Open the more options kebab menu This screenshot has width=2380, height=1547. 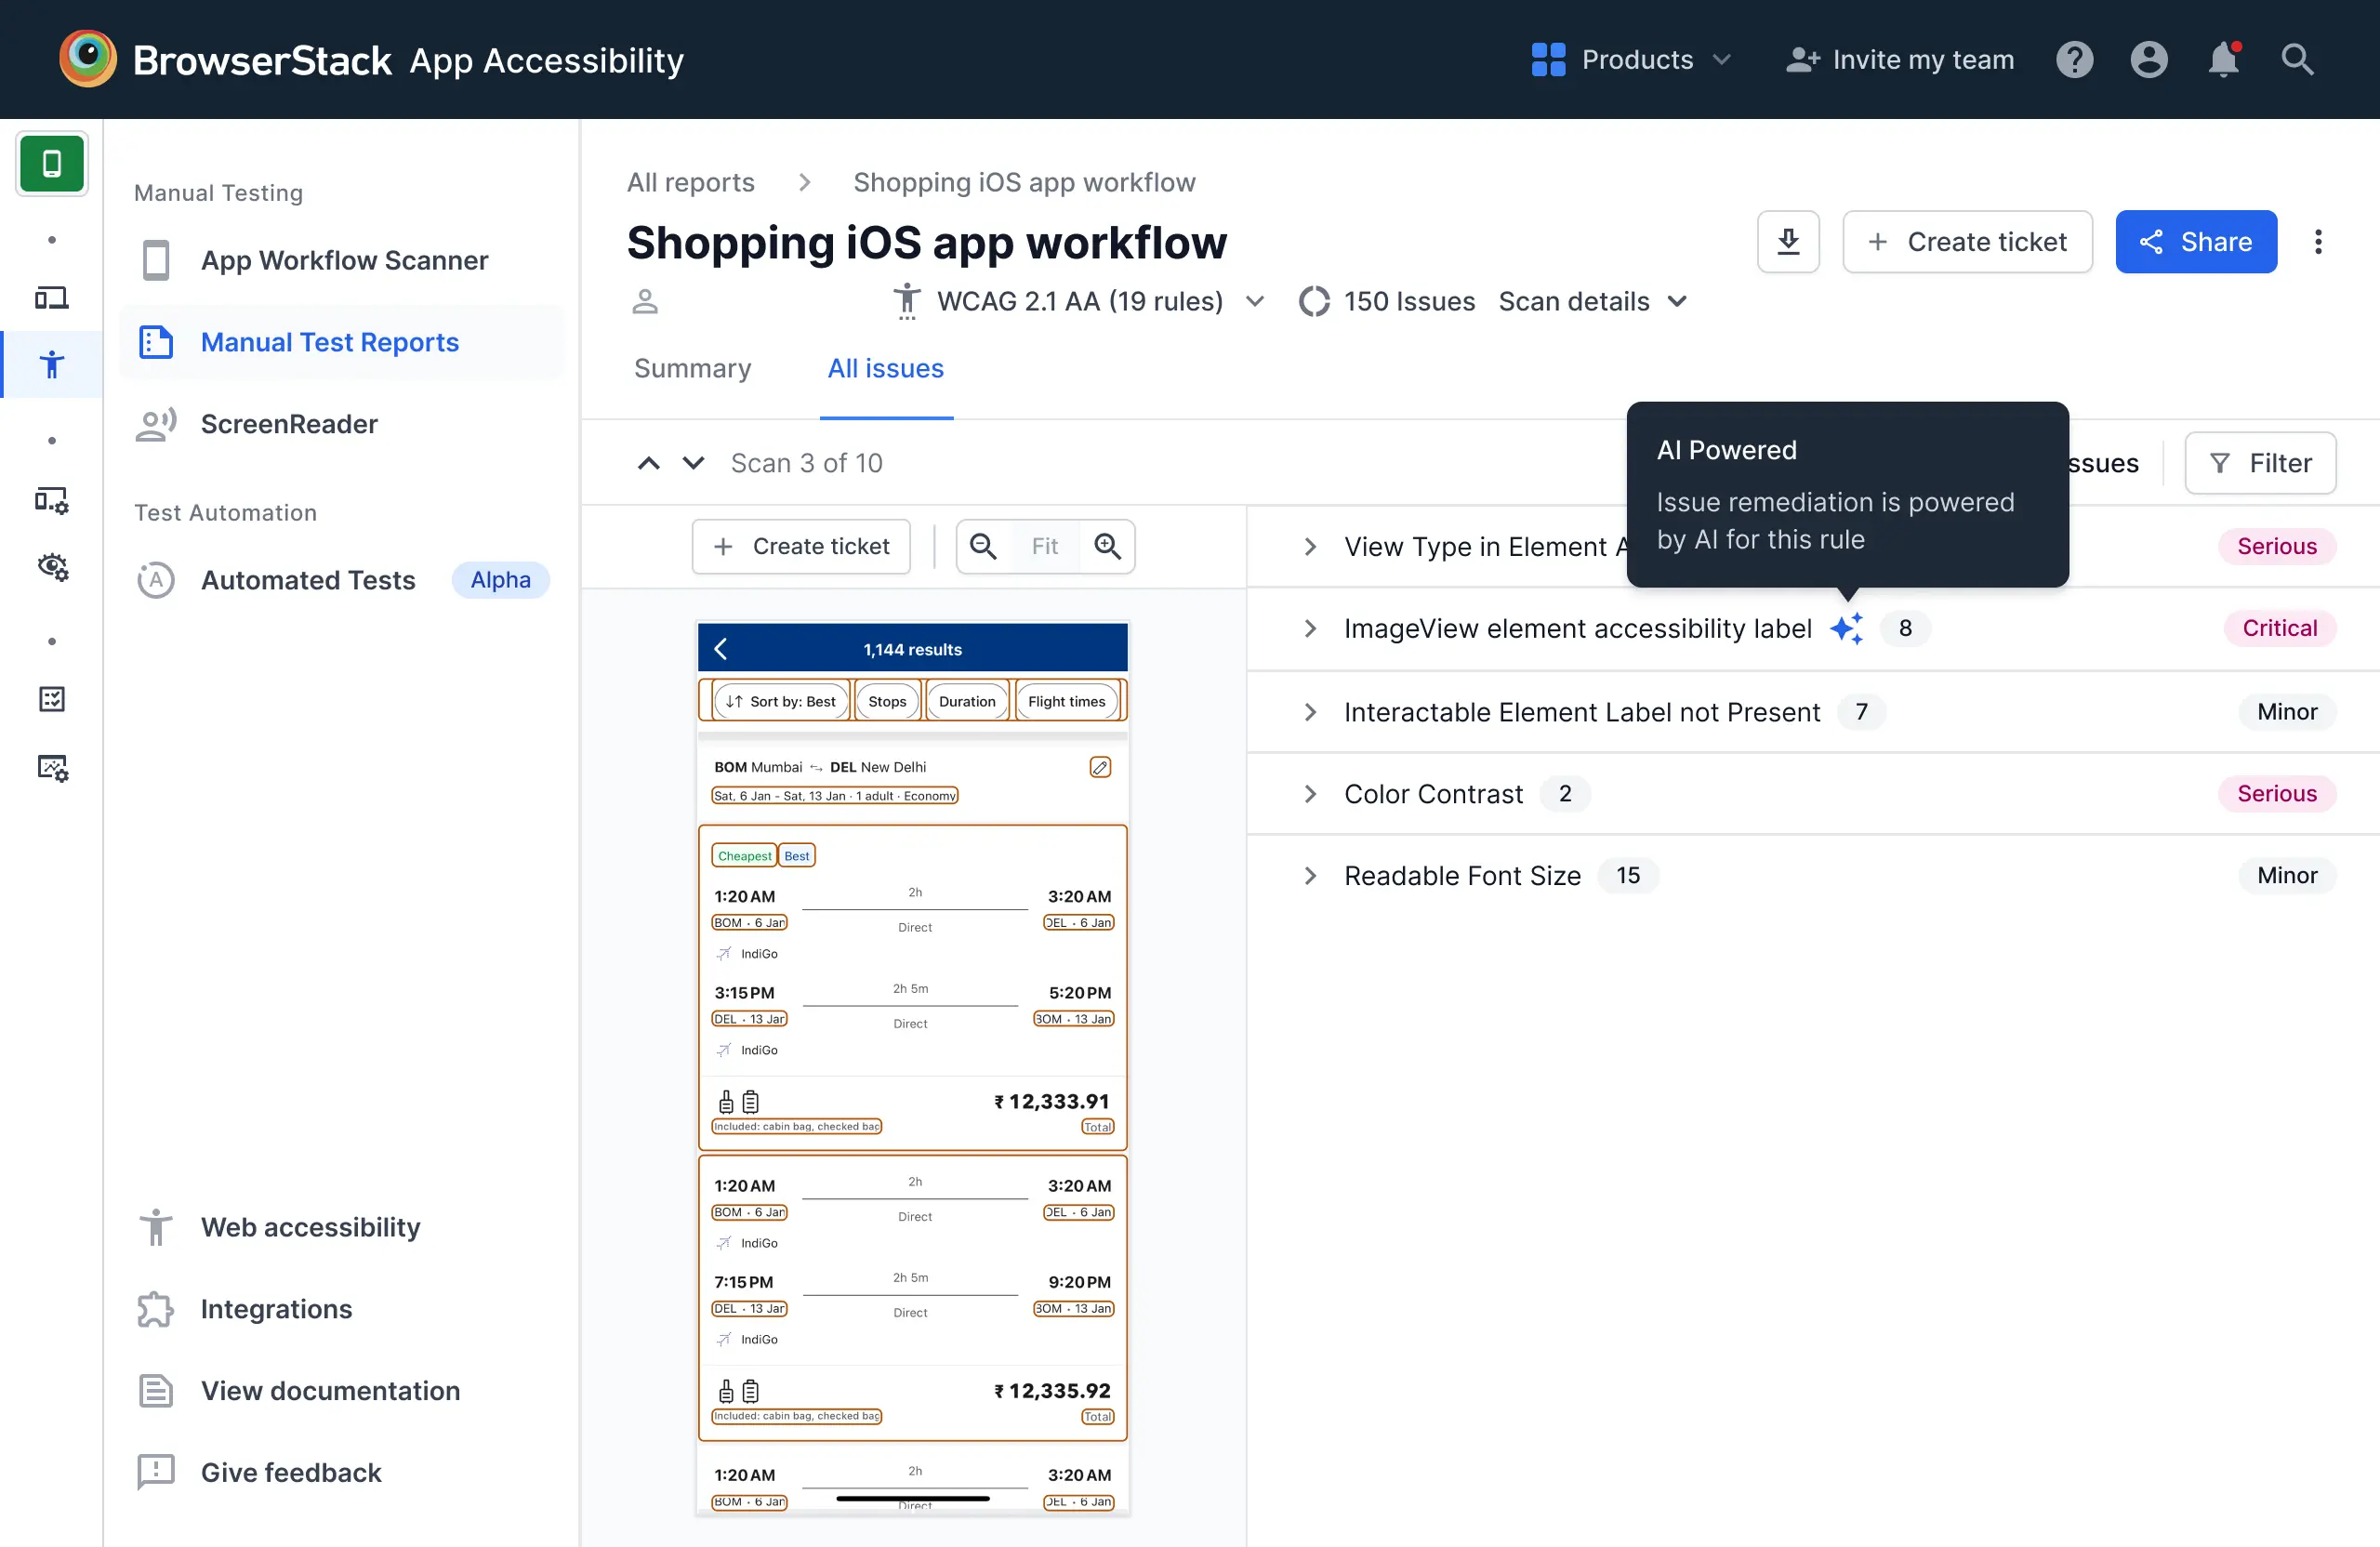point(2317,242)
